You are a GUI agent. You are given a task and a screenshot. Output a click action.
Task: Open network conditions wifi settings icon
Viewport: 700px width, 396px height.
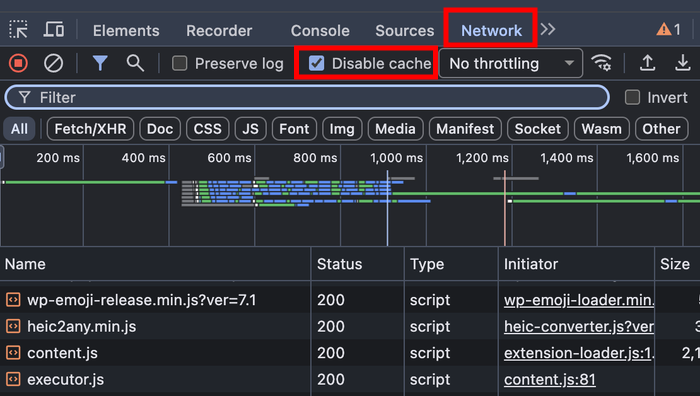point(601,63)
